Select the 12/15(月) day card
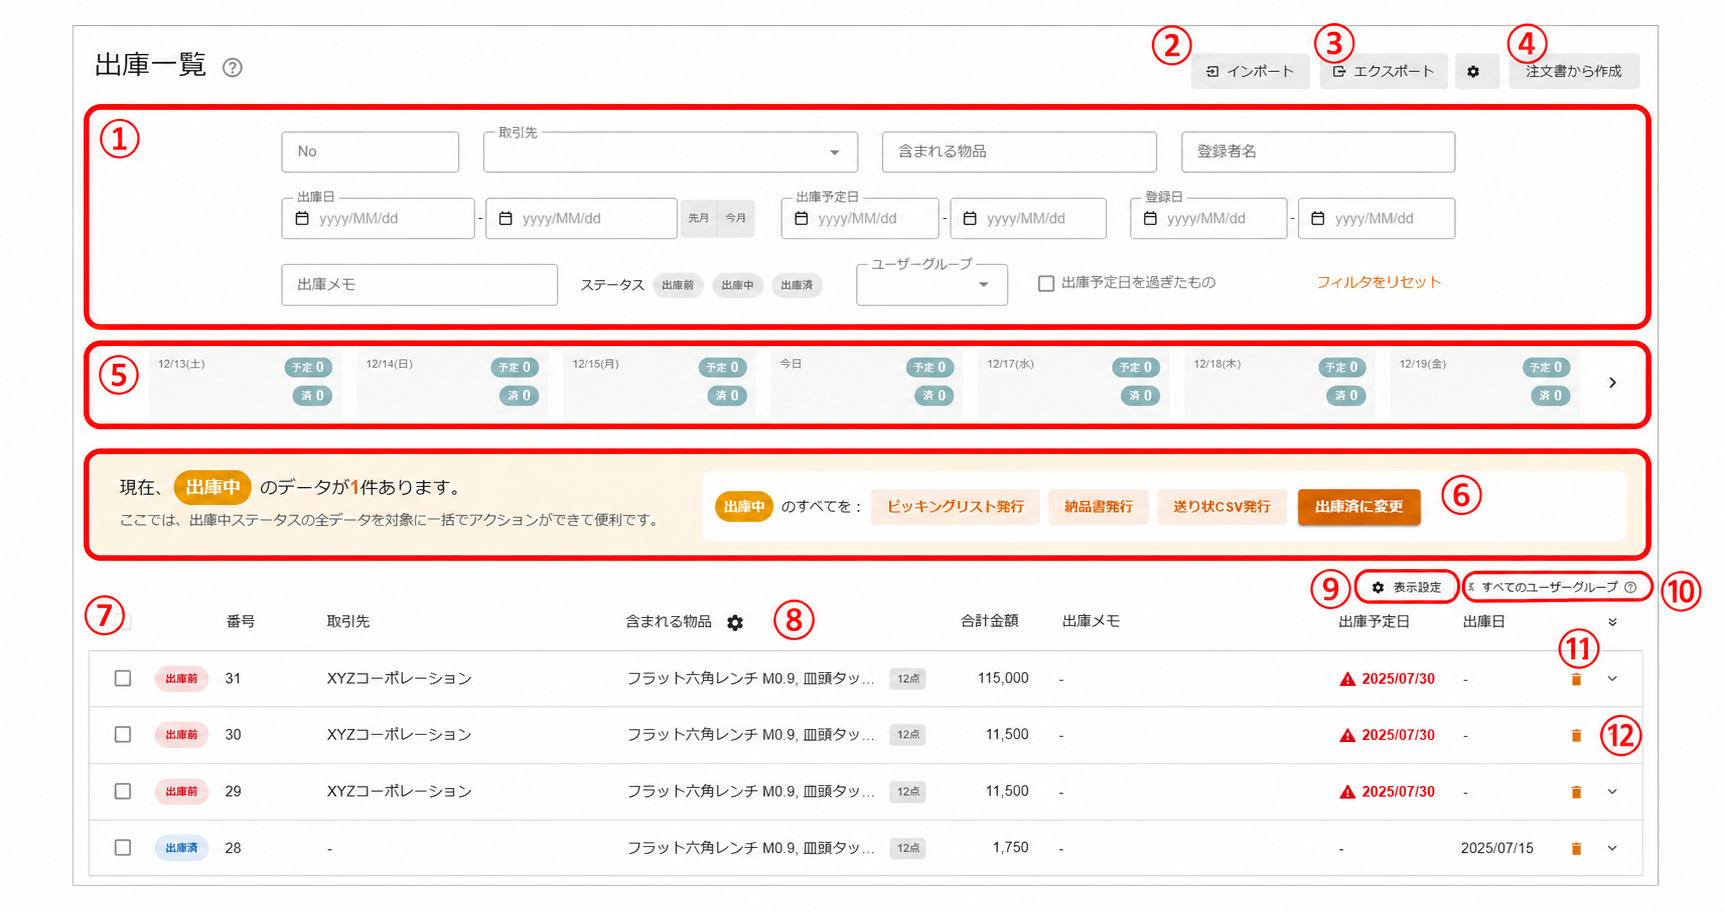Image resolution: width=1724 pixels, height=912 pixels. [659, 382]
